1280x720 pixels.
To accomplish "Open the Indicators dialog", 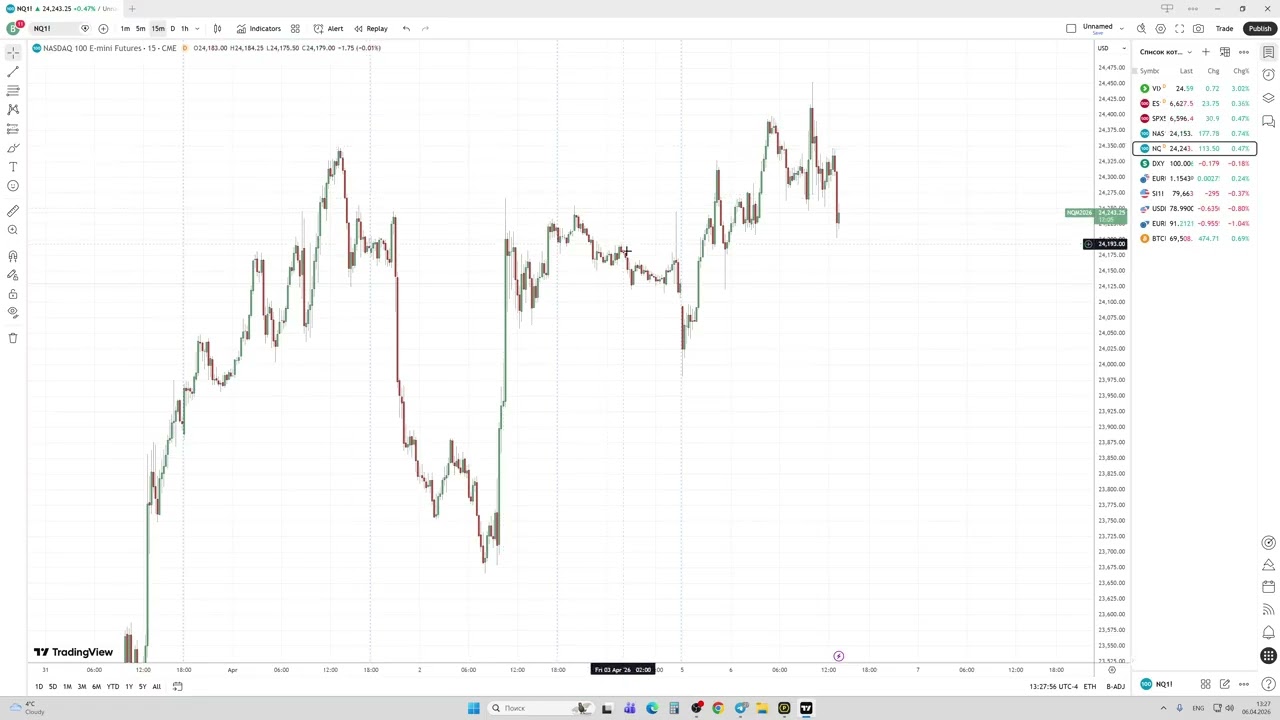I will 259,29.
